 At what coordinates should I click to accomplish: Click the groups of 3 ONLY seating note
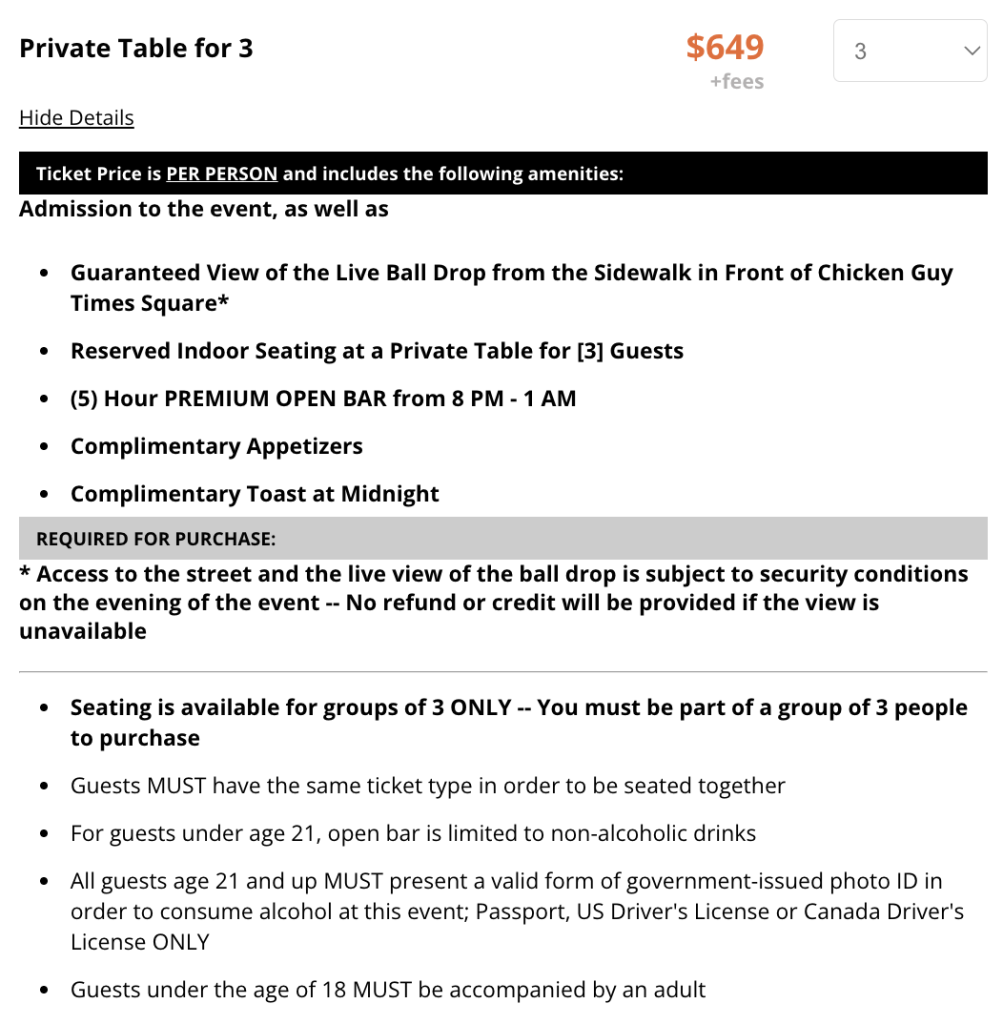click(x=518, y=722)
